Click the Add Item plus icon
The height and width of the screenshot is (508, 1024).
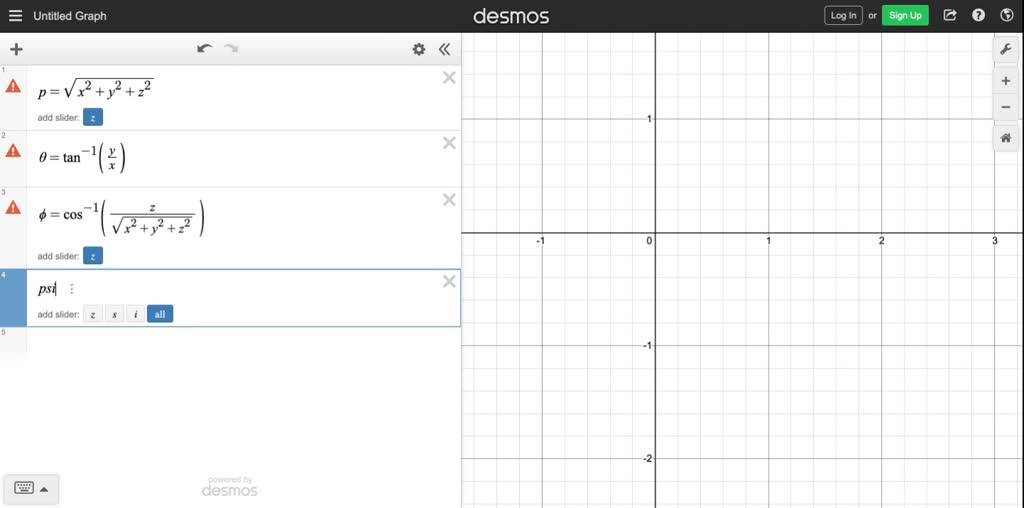pos(16,49)
